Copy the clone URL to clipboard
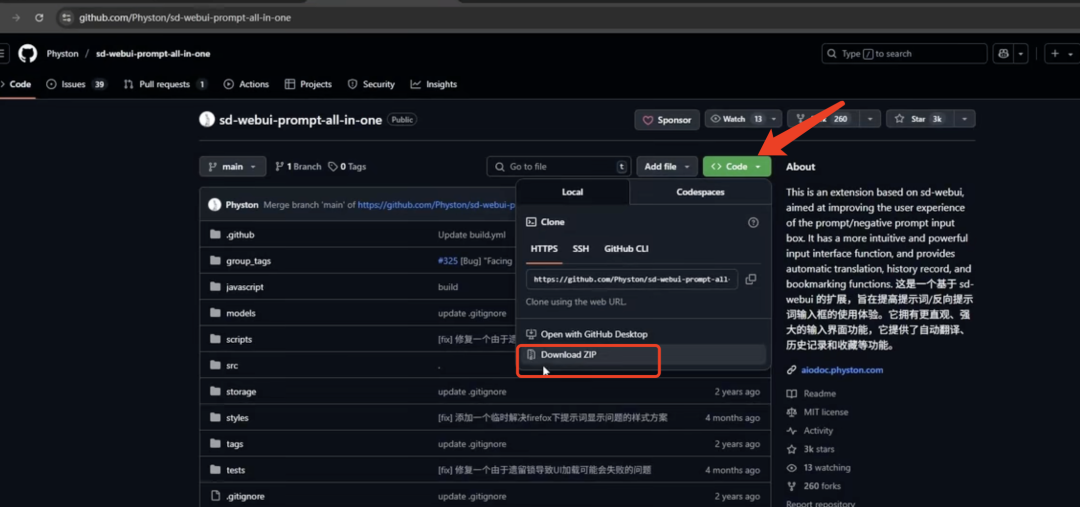 [751, 279]
